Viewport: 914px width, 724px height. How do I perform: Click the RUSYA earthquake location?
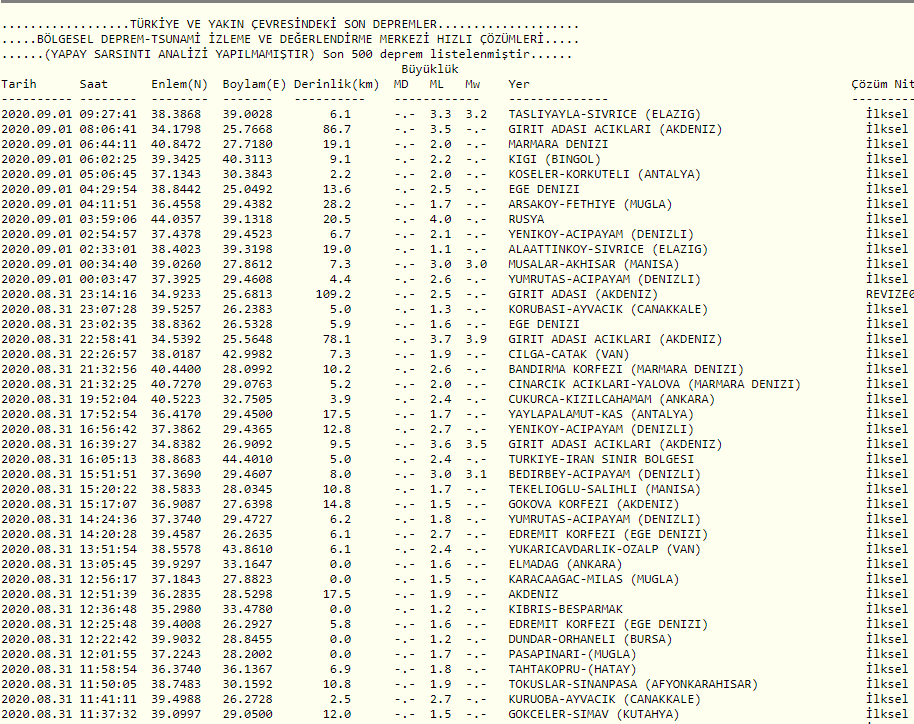(x=526, y=219)
